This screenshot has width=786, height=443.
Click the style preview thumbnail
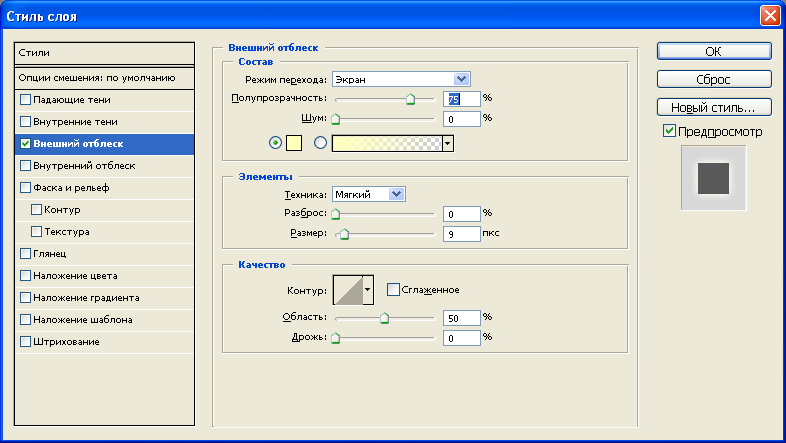pos(713,178)
